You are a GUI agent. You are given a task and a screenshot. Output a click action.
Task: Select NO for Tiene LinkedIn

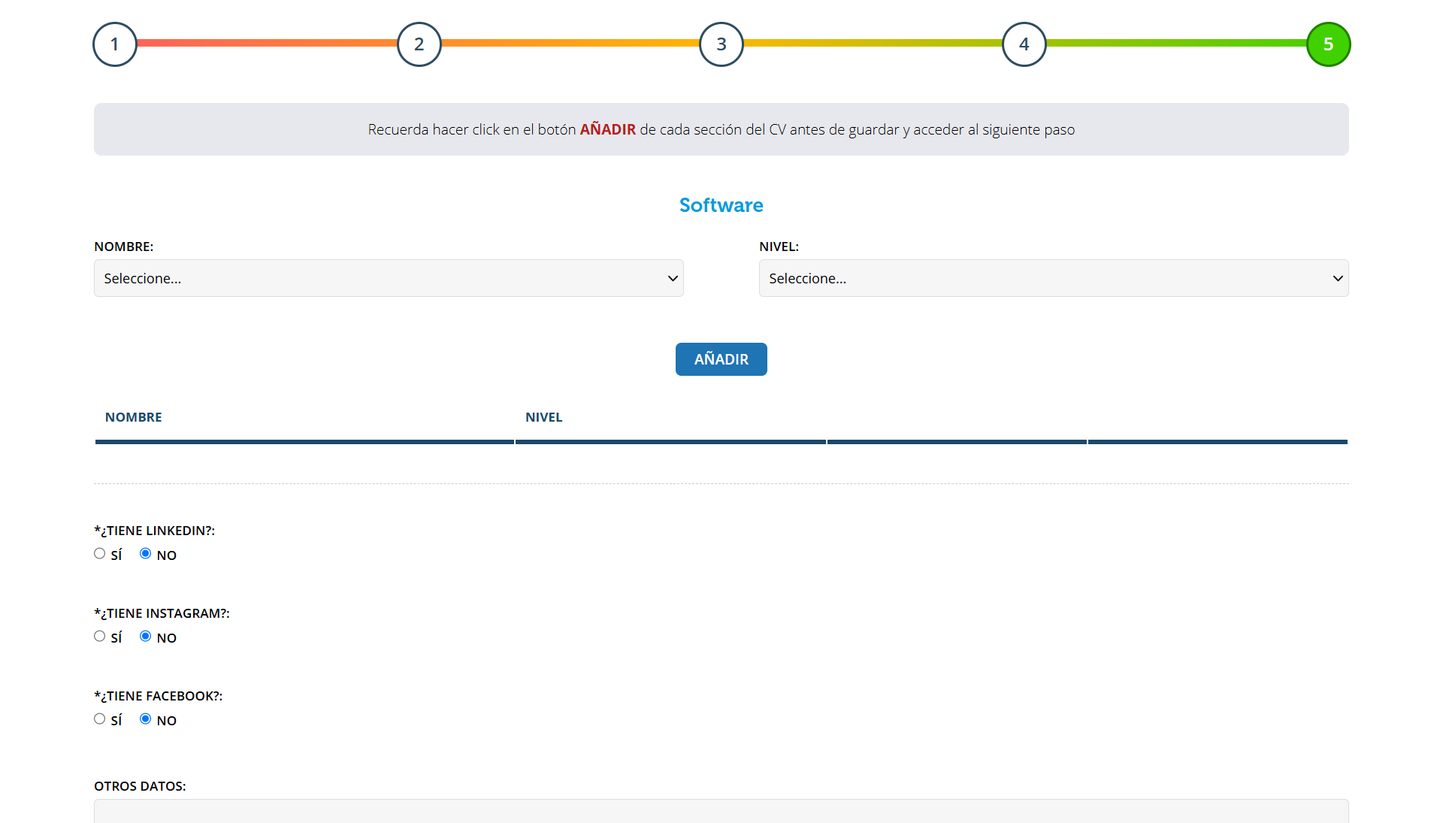[x=146, y=553]
